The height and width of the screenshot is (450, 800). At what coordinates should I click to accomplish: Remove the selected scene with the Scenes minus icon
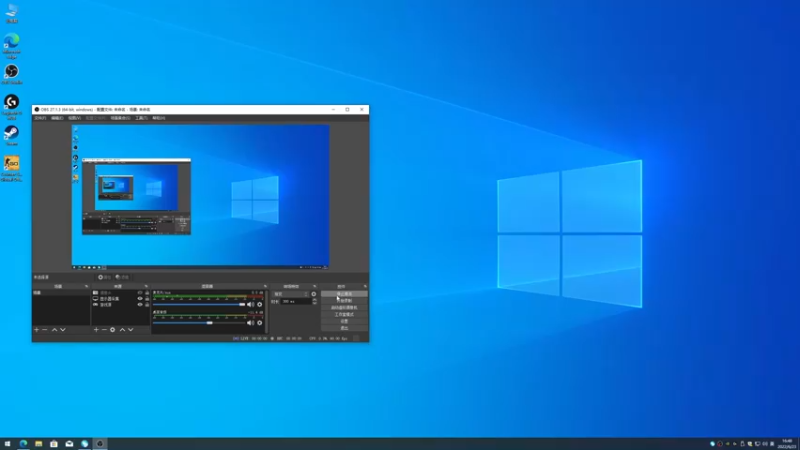(x=45, y=330)
